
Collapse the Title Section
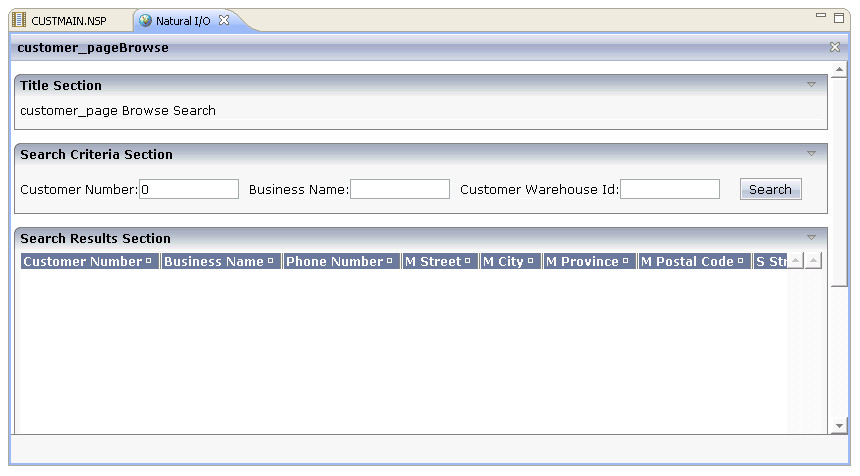[x=811, y=85]
